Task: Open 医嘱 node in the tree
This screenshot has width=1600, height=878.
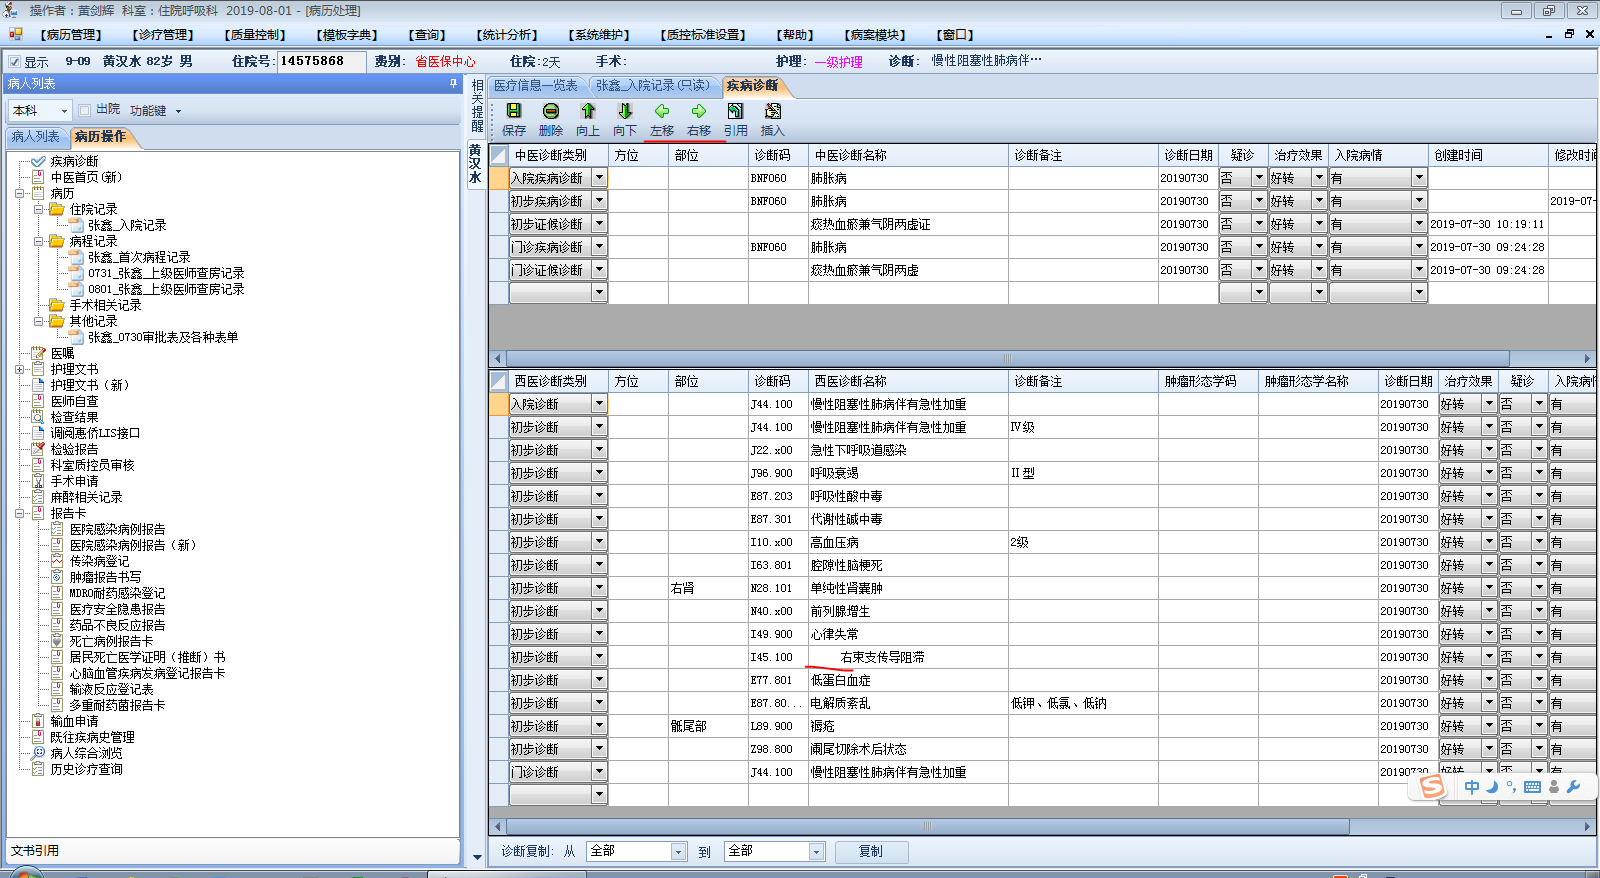Action: (x=62, y=353)
